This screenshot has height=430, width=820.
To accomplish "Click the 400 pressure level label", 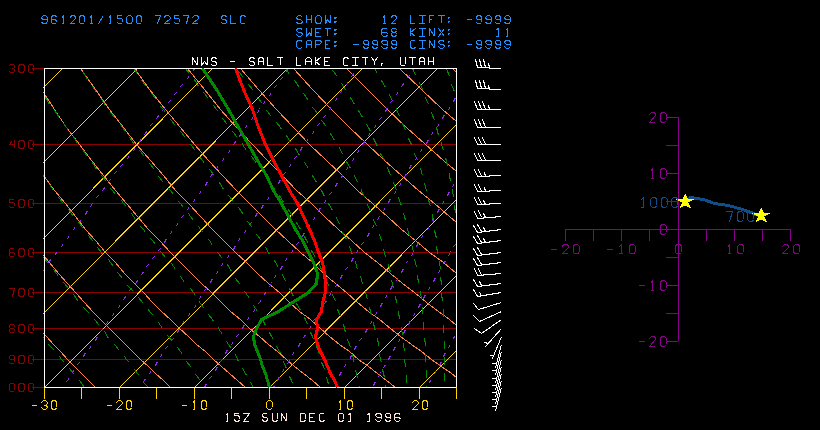I will [22, 144].
